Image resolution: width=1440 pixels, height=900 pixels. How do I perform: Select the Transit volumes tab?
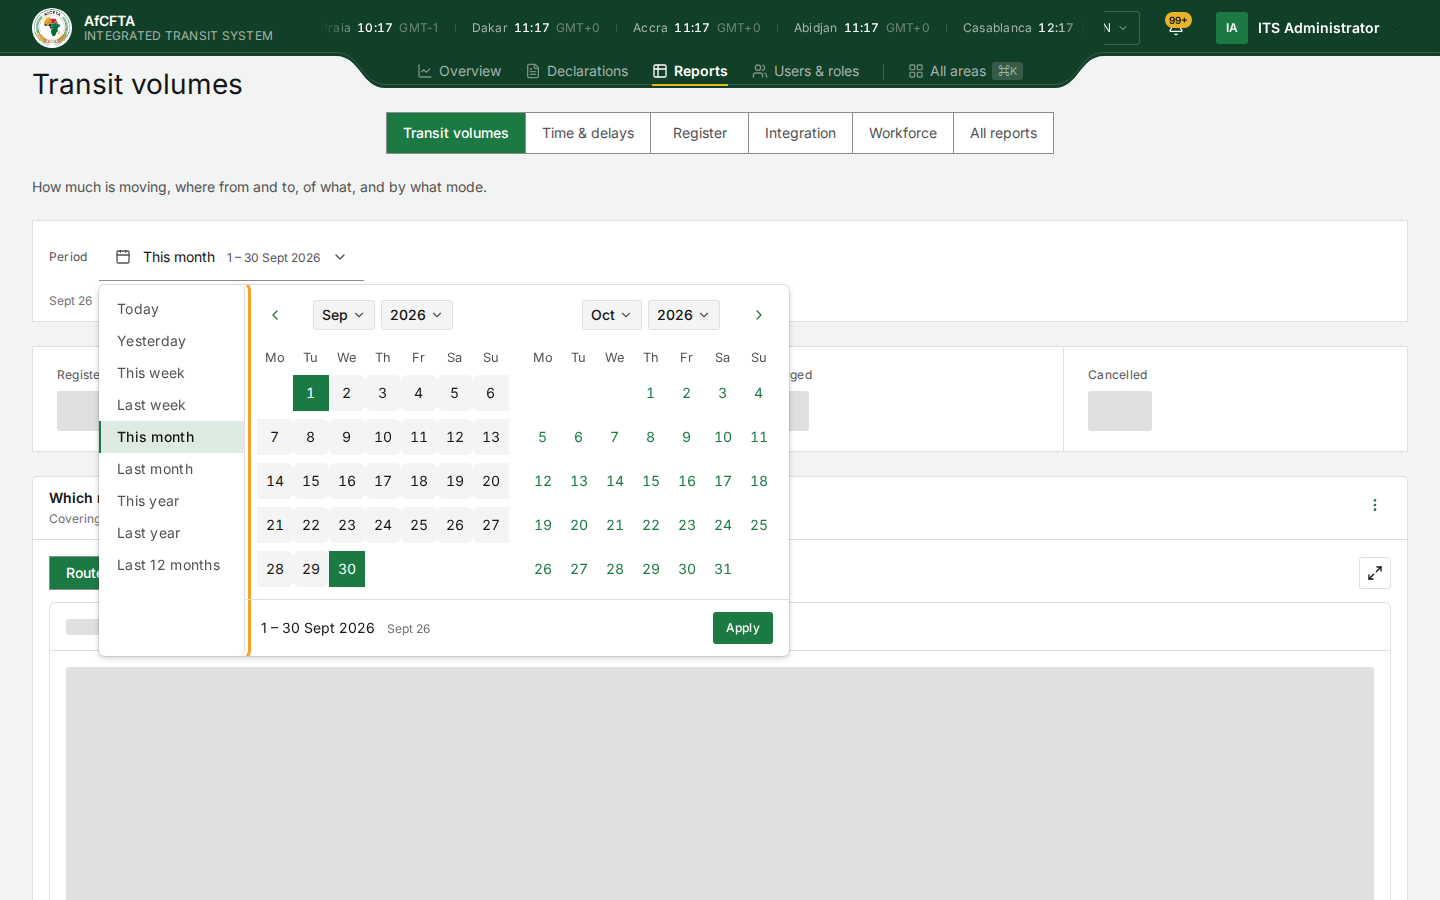pyautogui.click(x=456, y=133)
